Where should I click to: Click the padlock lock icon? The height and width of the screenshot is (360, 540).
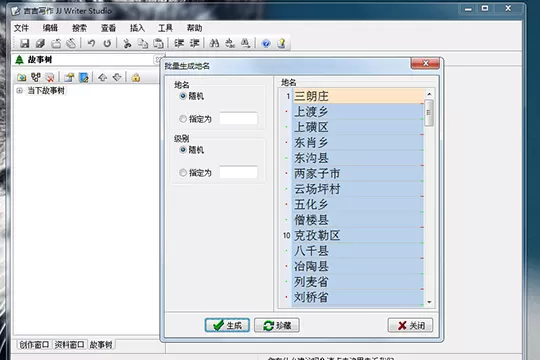pos(136,78)
